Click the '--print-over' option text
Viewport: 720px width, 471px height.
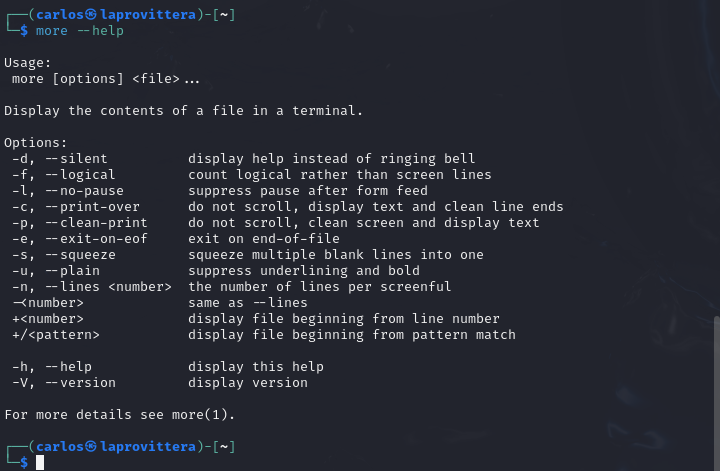[92, 207]
